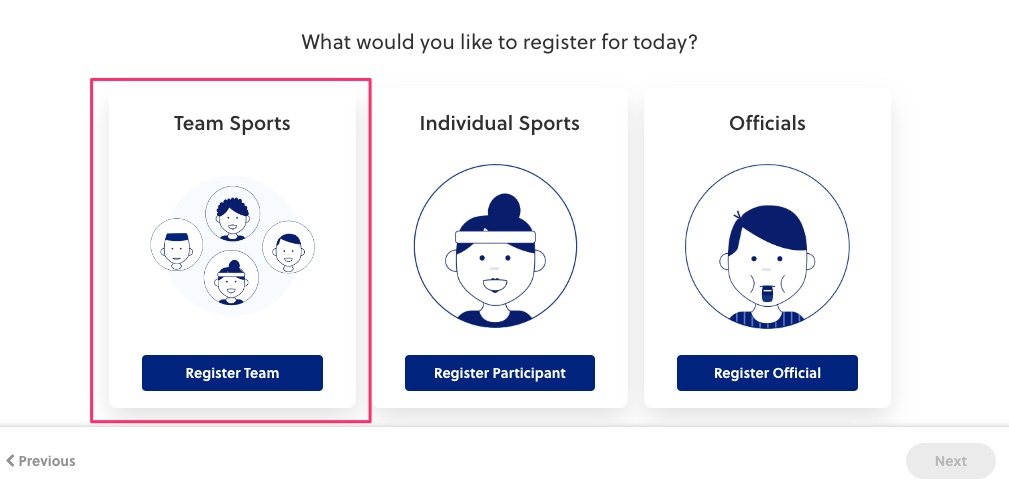Click the referee's whistle in Officials avatar
Viewport: 1009px width, 494px height.
(767, 293)
